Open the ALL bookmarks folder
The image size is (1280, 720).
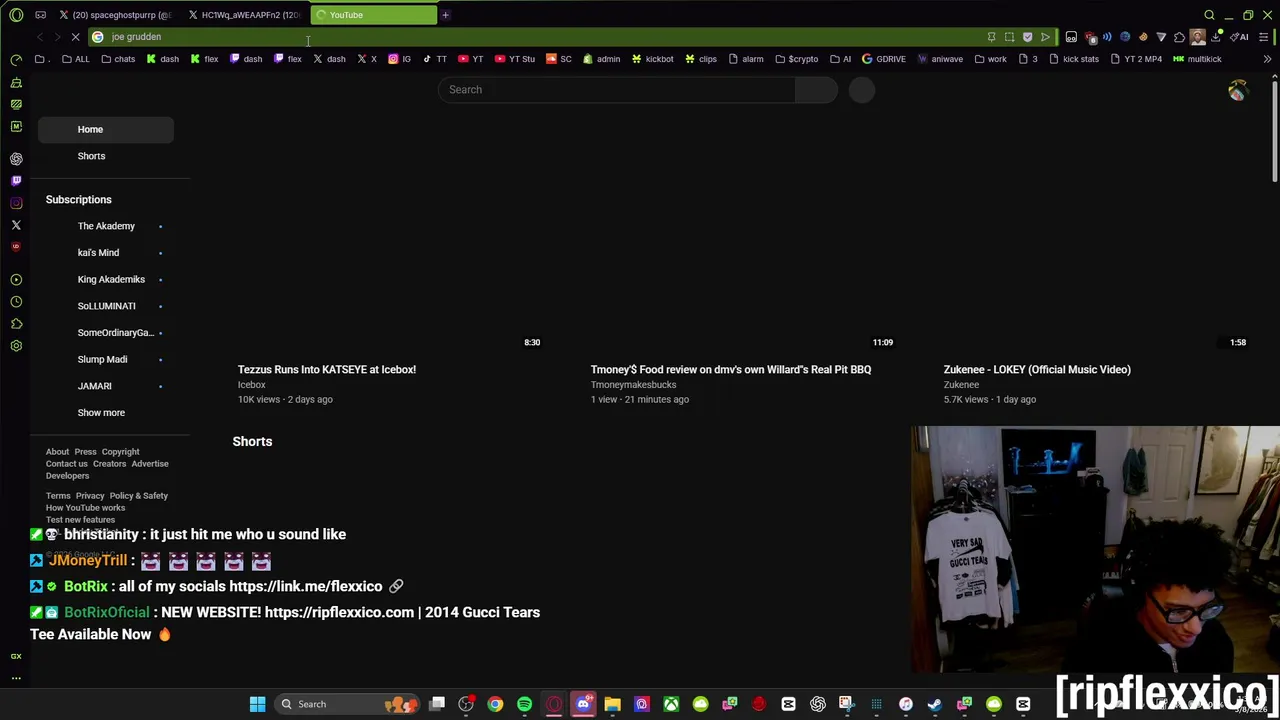[76, 59]
